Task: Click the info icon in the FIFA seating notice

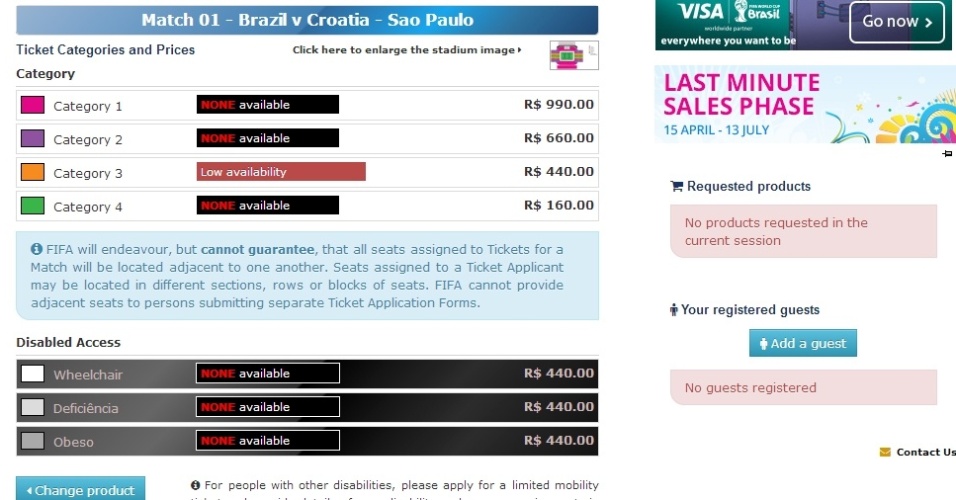Action: (x=37, y=249)
